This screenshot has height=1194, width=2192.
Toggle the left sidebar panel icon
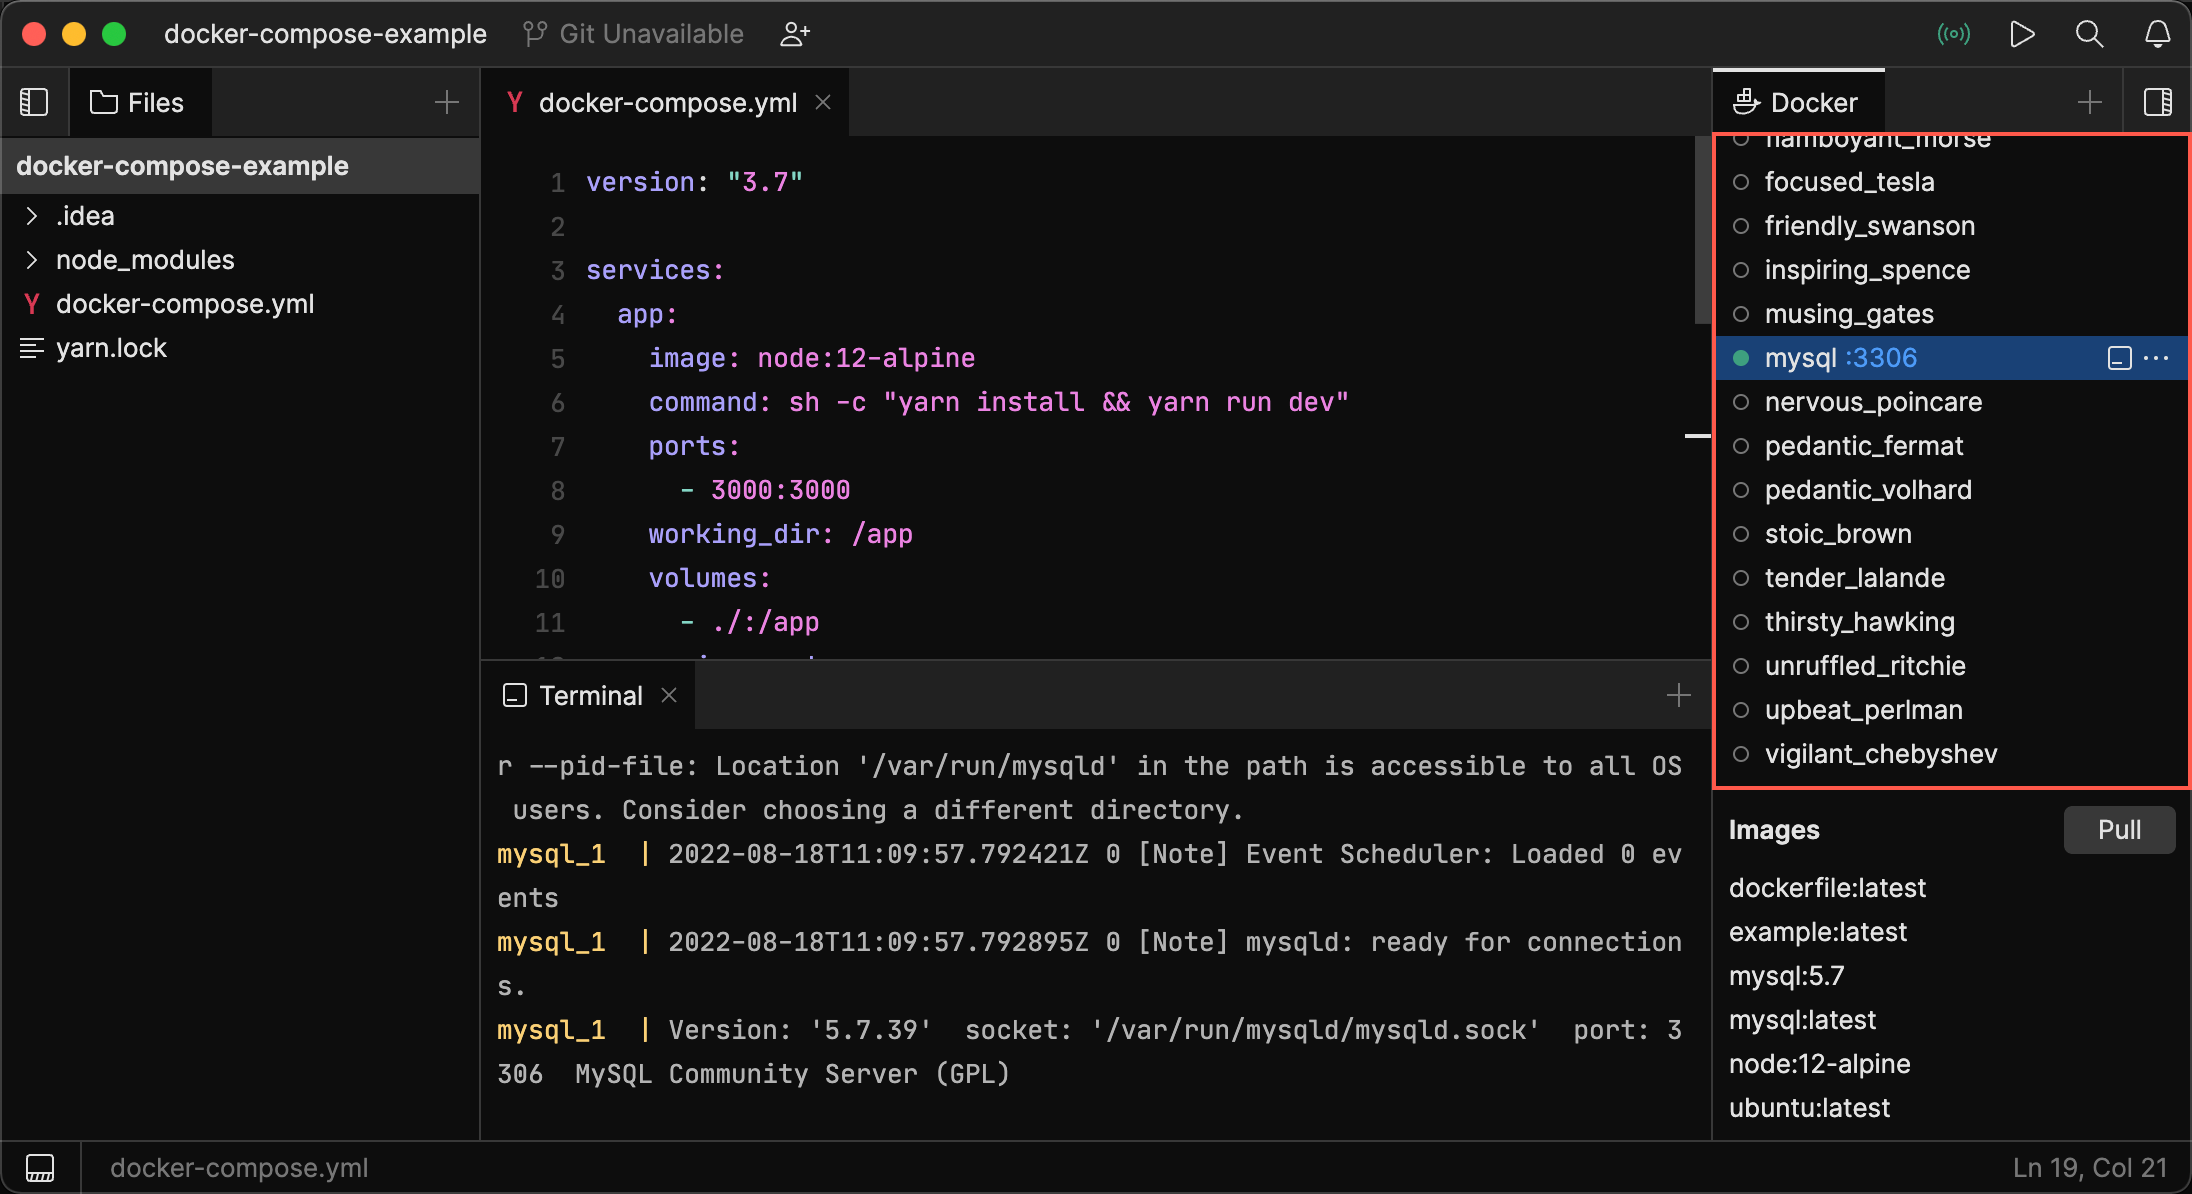(x=34, y=102)
